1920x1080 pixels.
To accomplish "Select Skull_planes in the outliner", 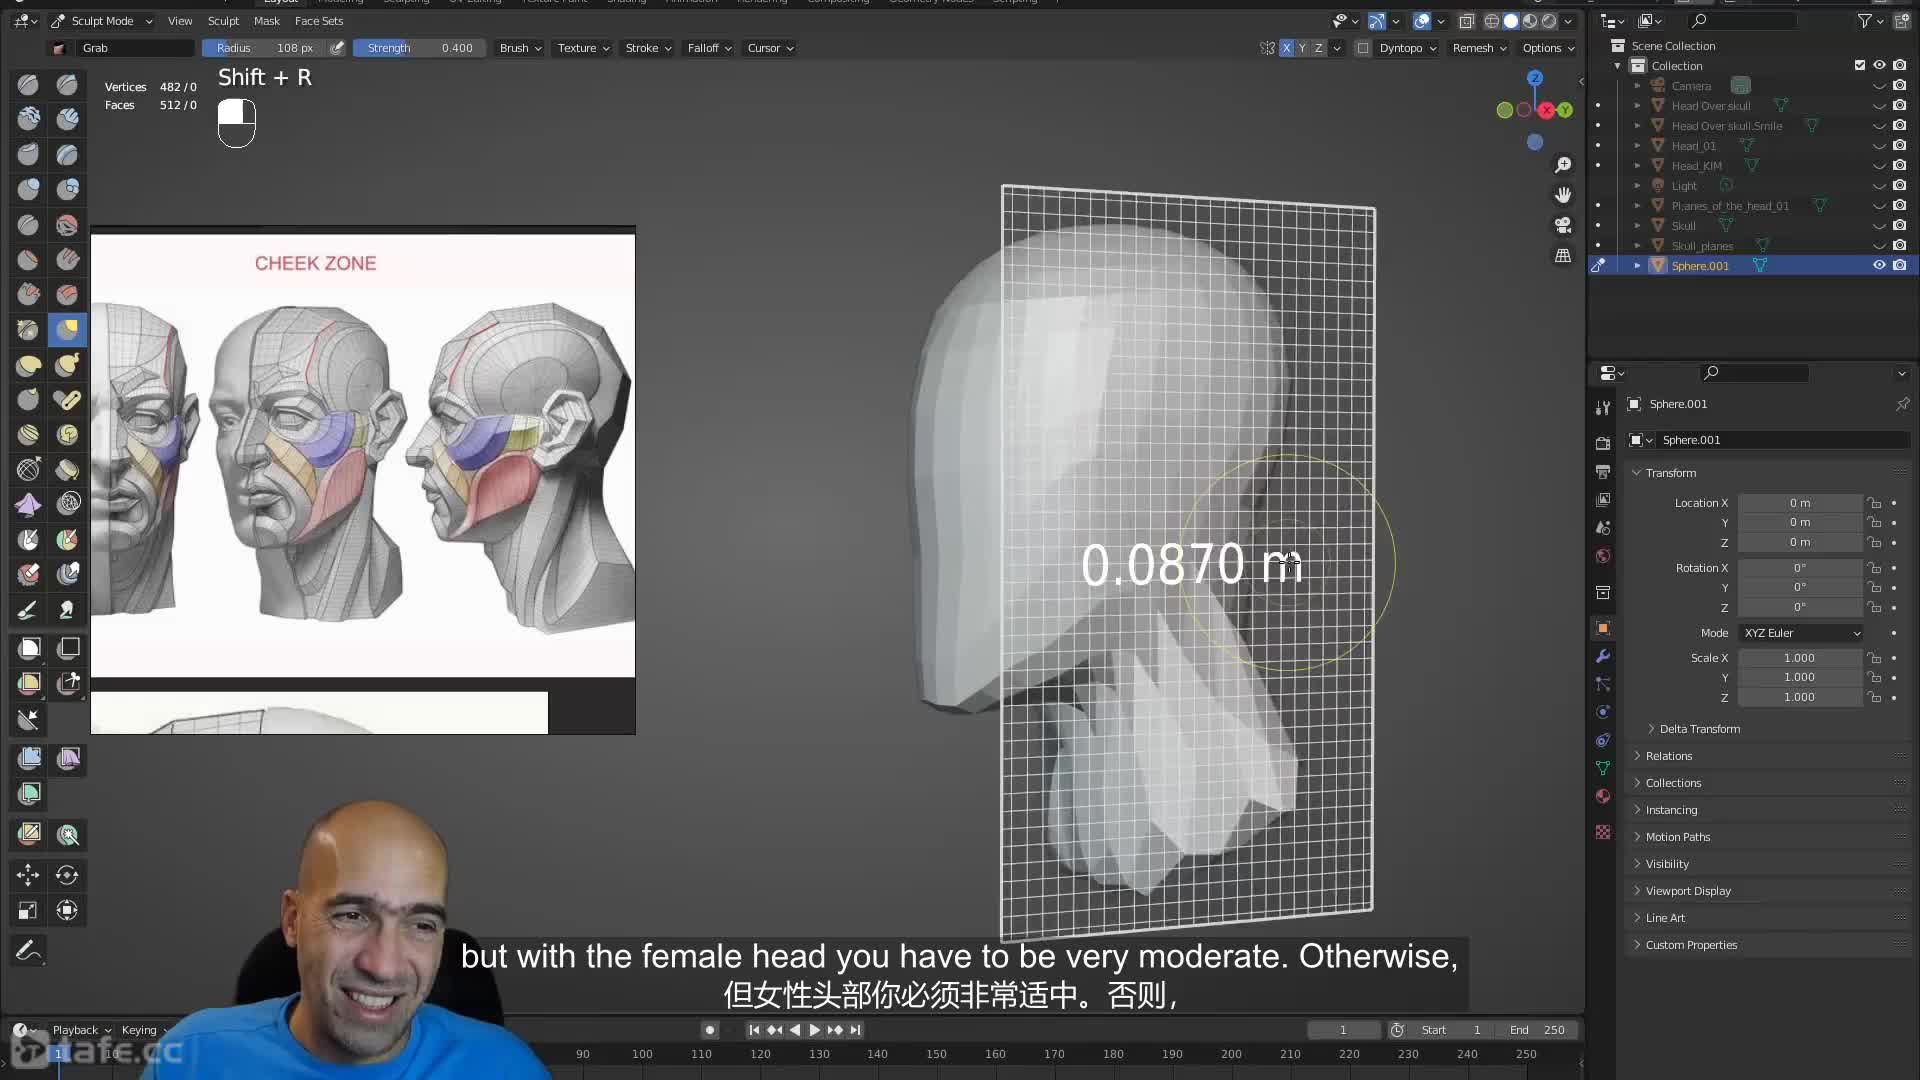I will pyautogui.click(x=1702, y=246).
